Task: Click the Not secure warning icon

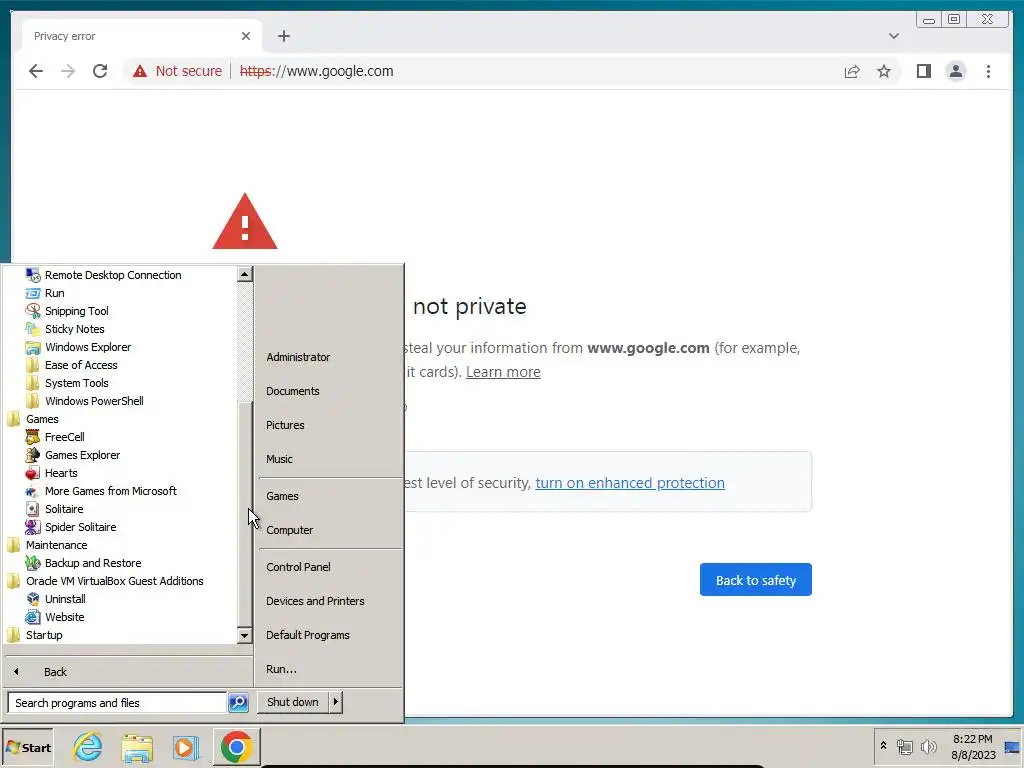Action: coord(140,71)
